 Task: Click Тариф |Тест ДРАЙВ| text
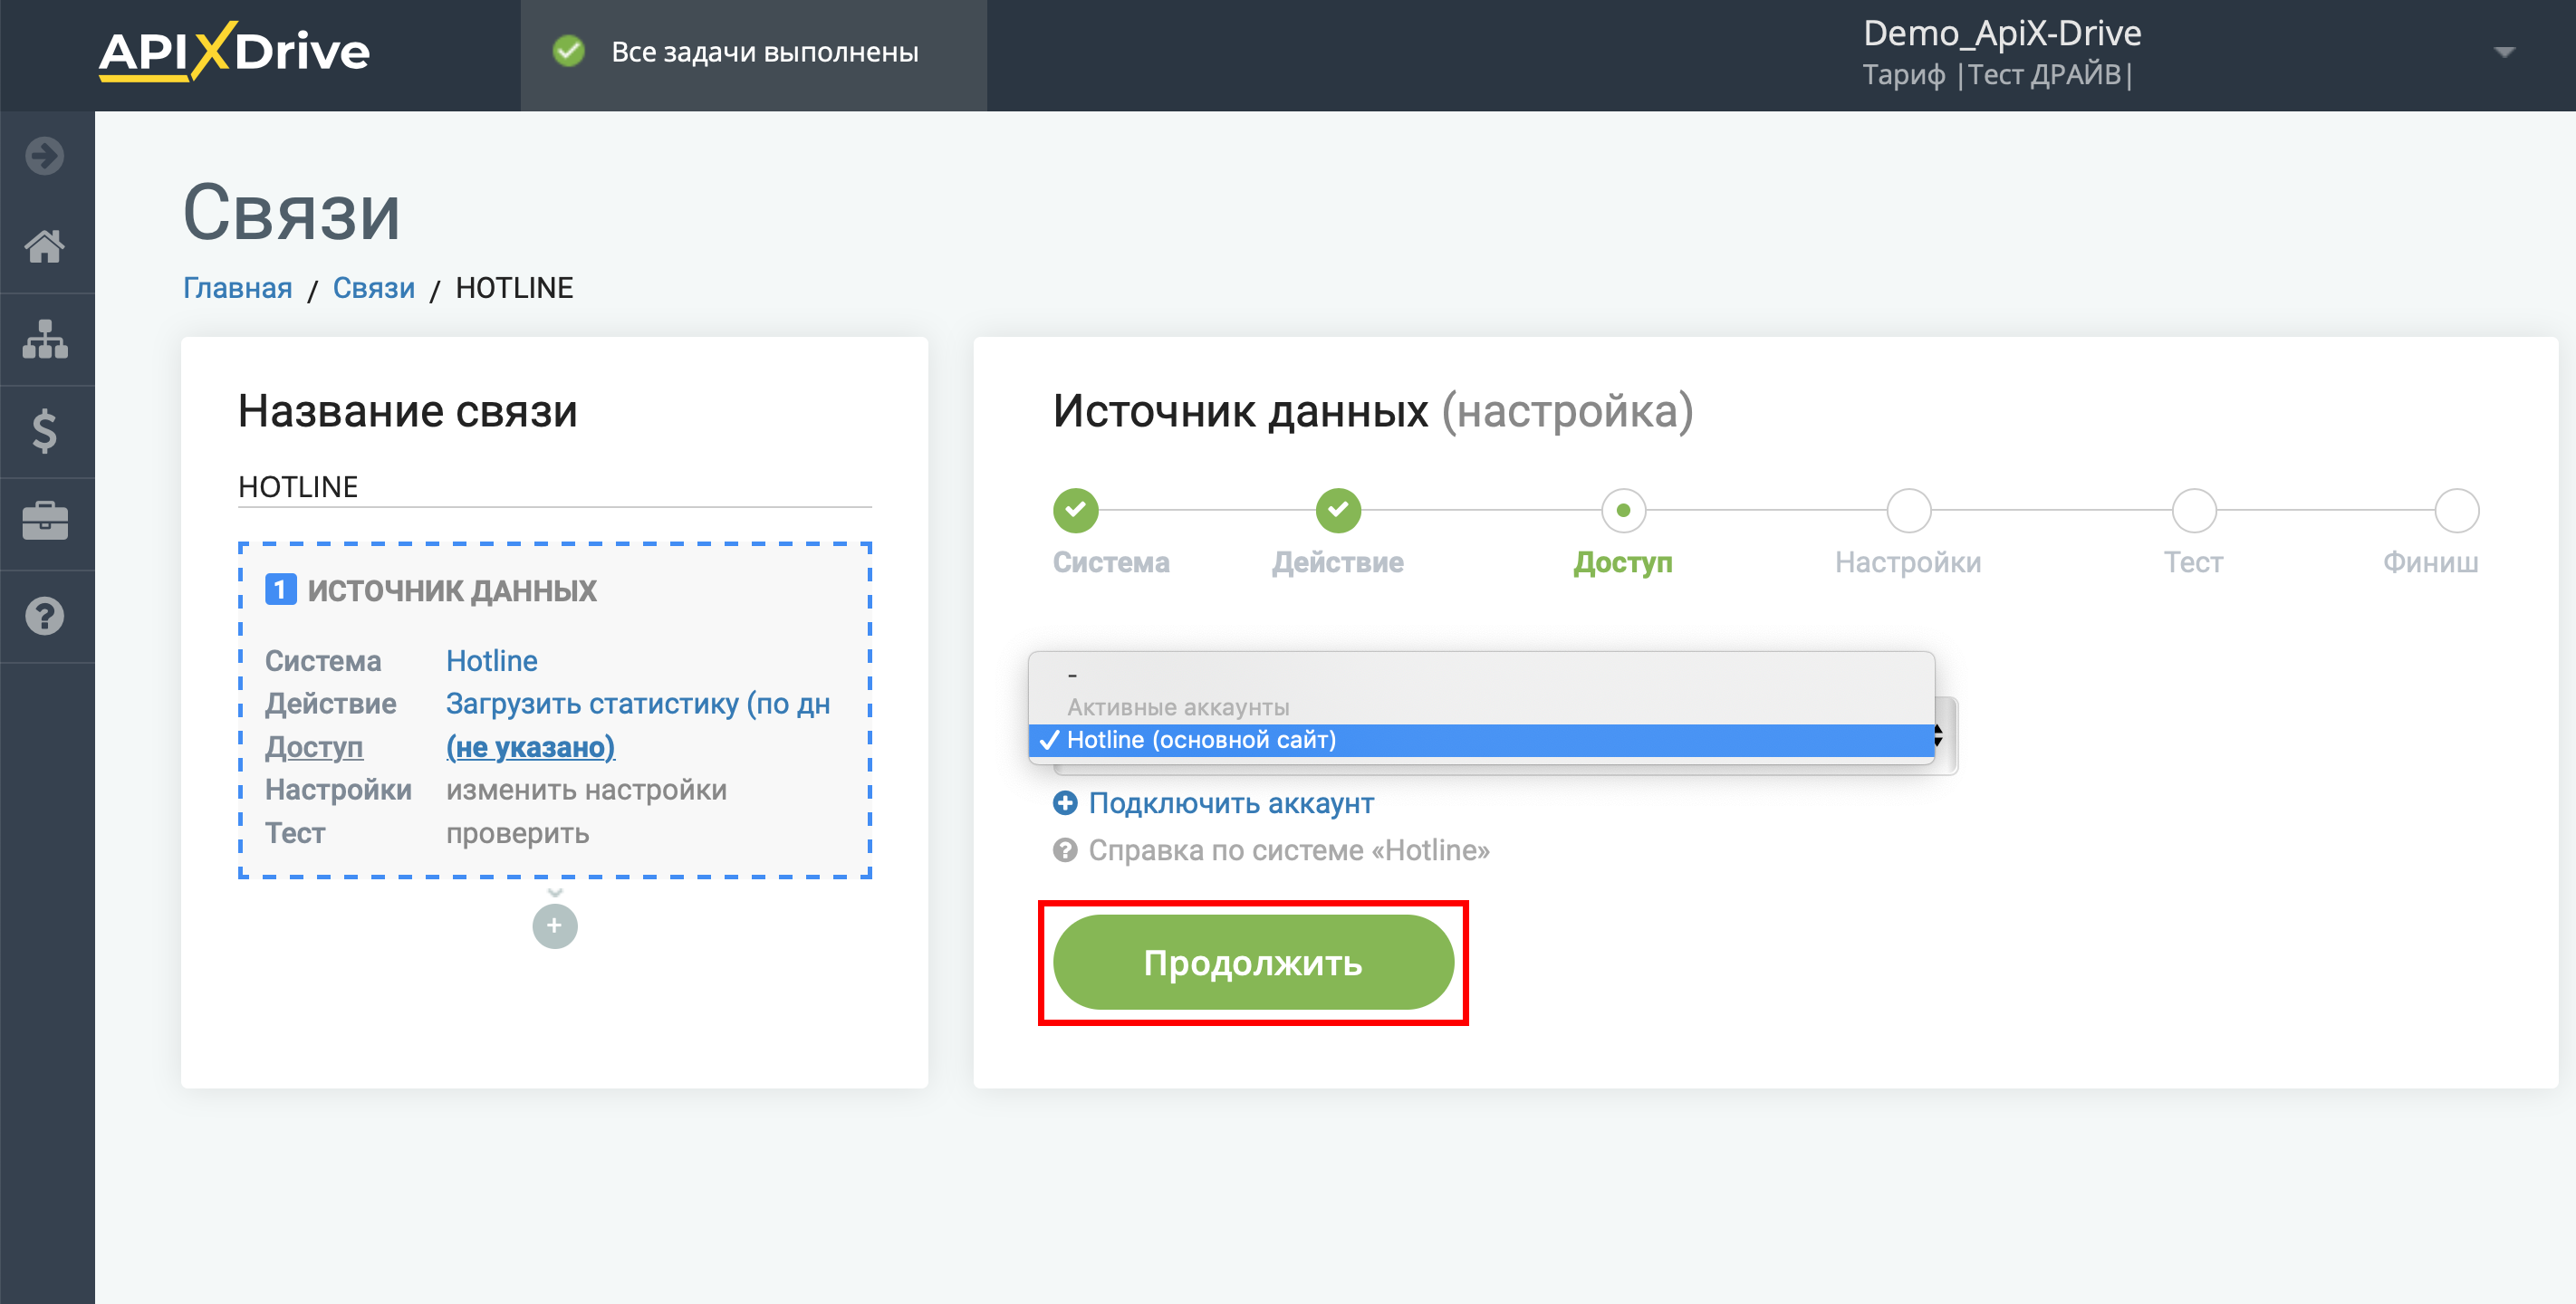point(1998,75)
